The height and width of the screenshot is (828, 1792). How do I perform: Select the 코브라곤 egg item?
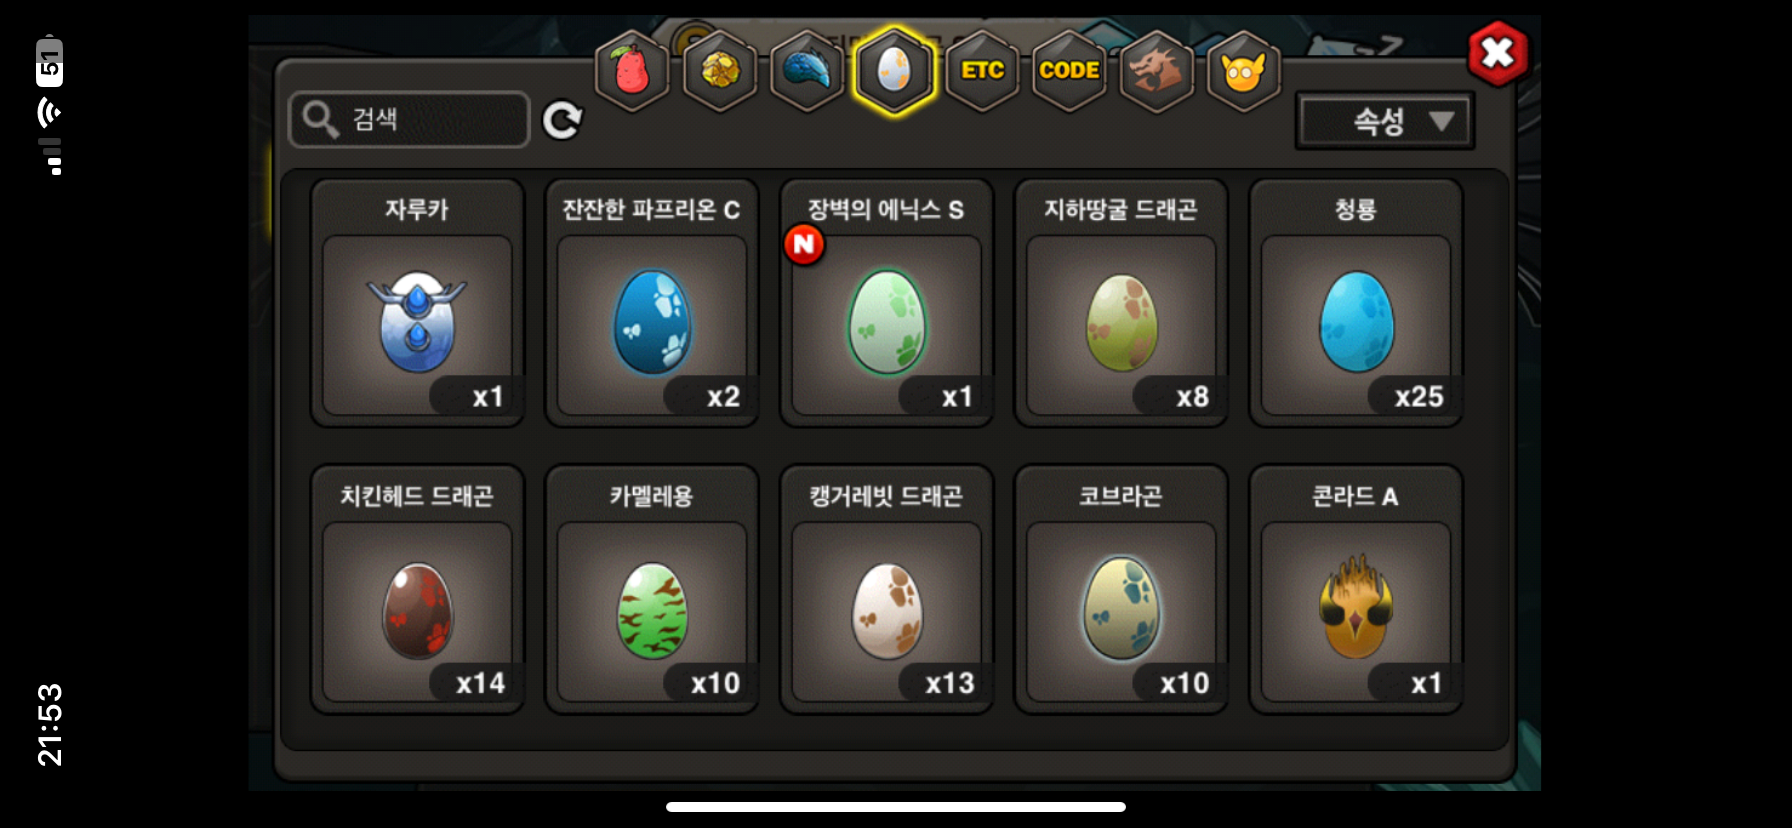point(1121,590)
